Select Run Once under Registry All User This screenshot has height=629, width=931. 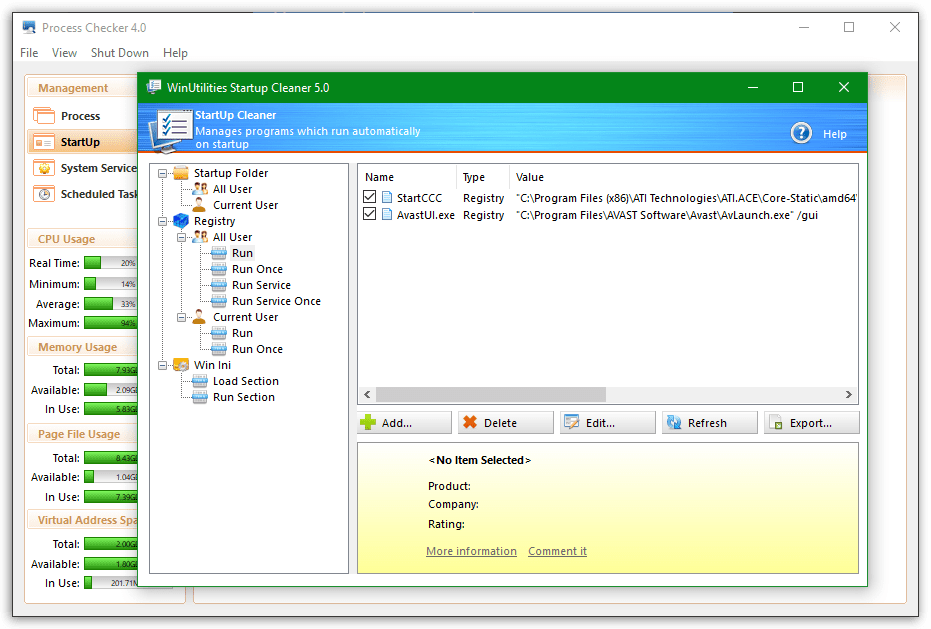click(257, 270)
